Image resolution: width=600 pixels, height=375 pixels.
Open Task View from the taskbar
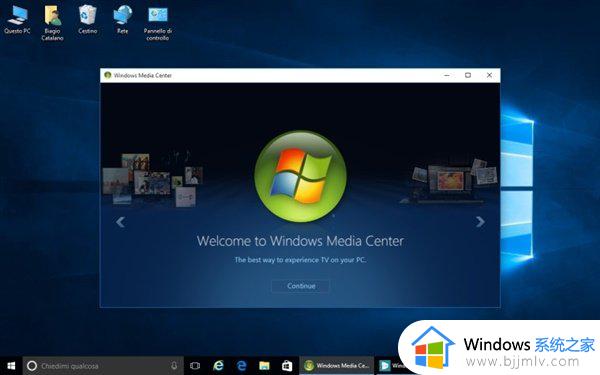pyautogui.click(x=195, y=366)
